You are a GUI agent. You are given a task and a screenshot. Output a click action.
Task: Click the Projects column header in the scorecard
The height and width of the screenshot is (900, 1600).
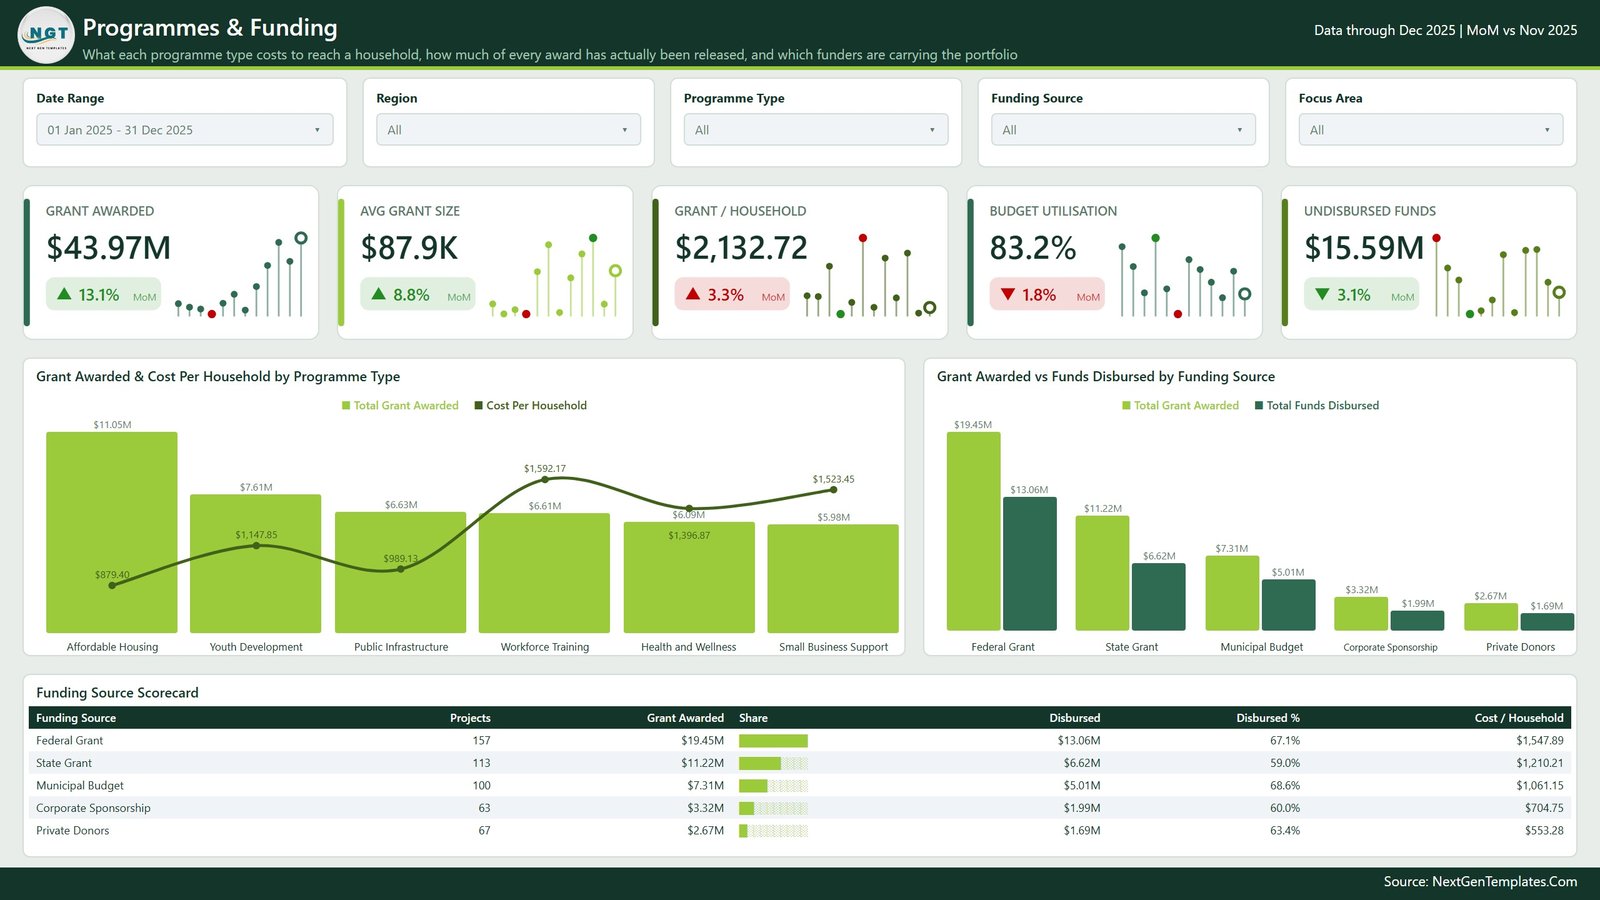[470, 718]
